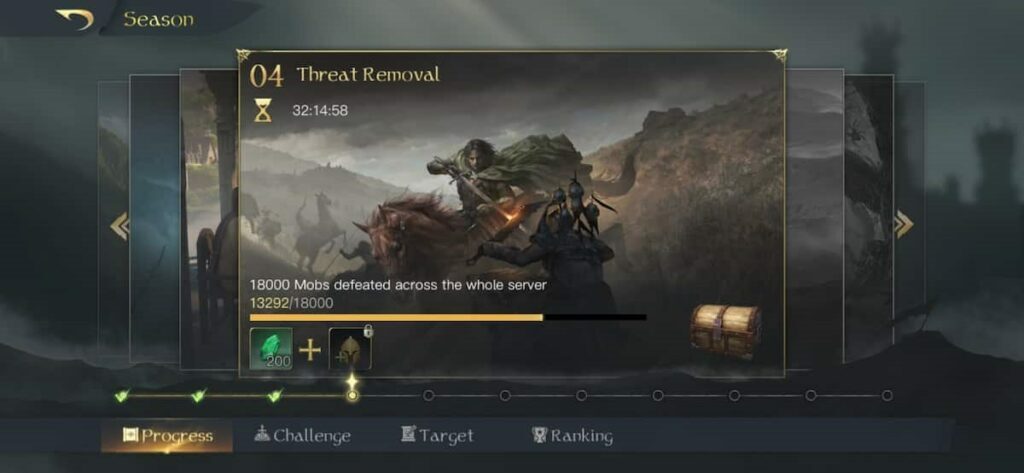1024x473 pixels.
Task: Open the wooden treasure chest reward
Action: tap(726, 330)
